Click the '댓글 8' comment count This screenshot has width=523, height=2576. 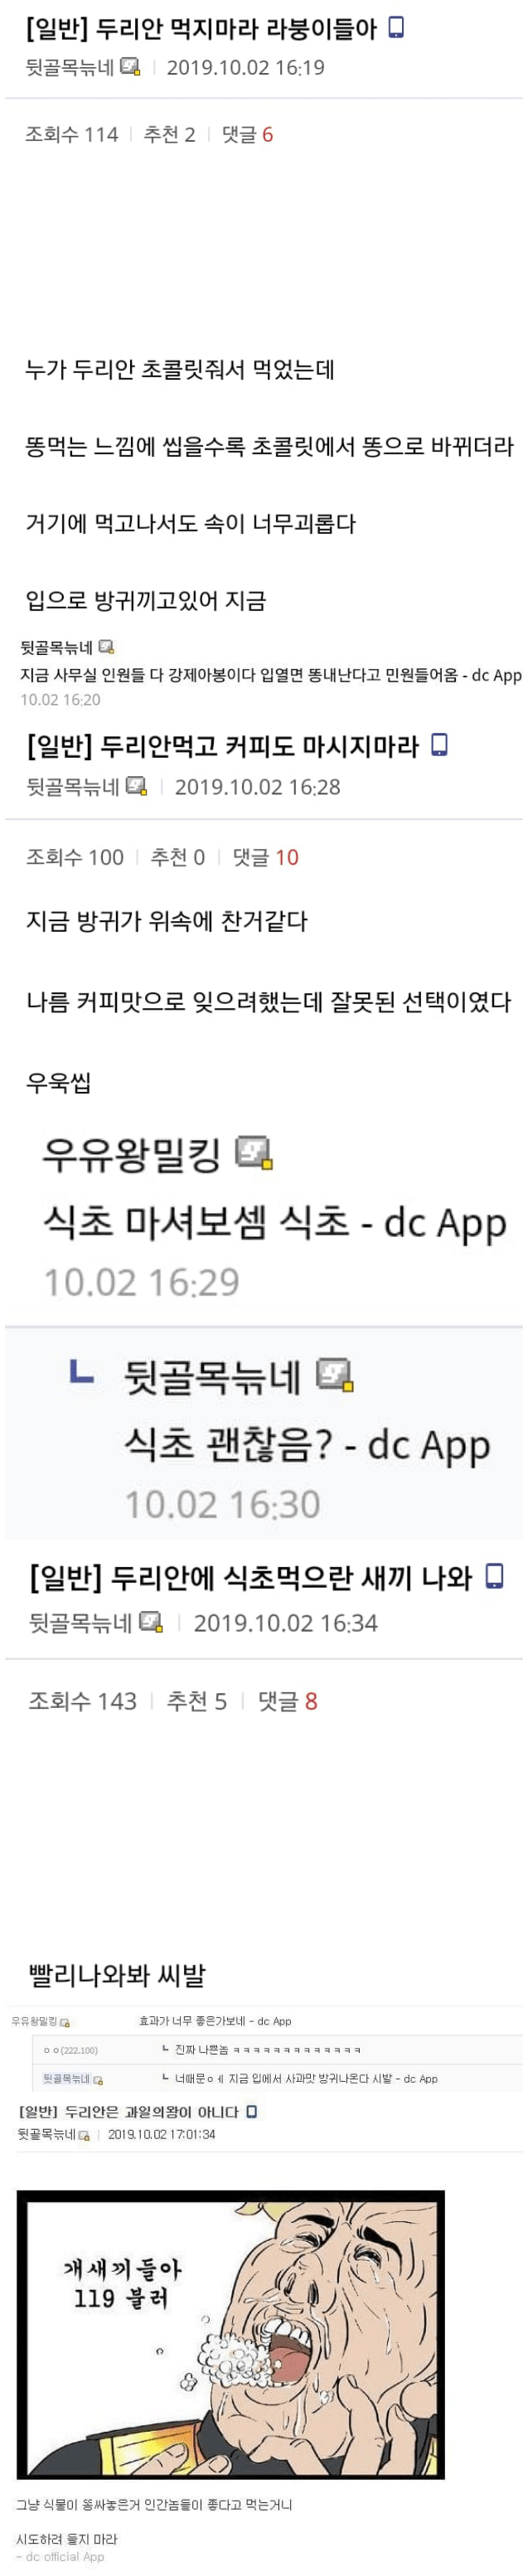tap(287, 1701)
